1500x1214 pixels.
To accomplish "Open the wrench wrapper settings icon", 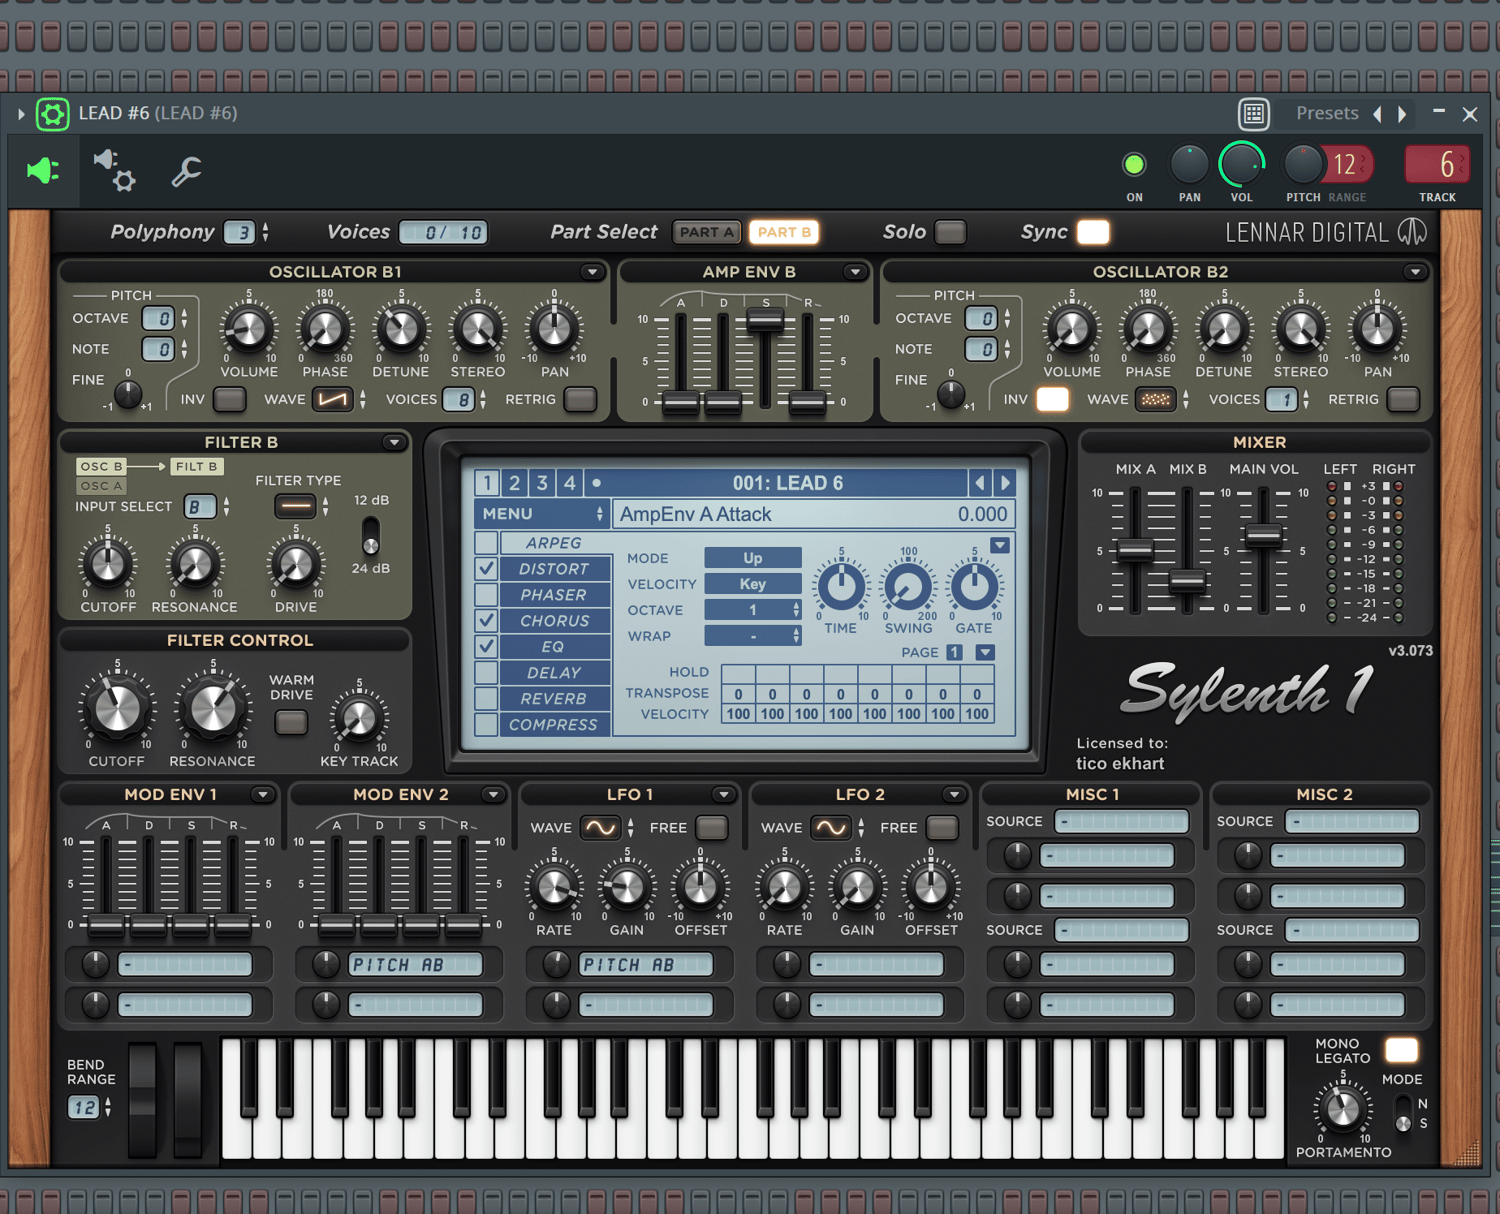I will pyautogui.click(x=186, y=171).
